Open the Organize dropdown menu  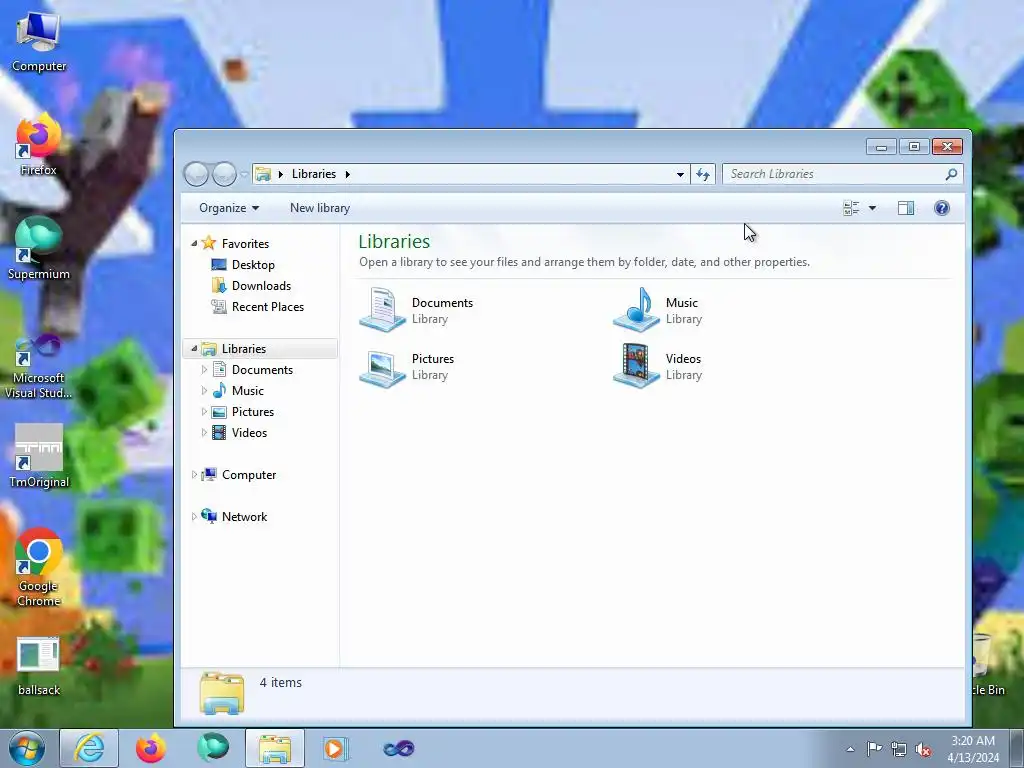(229, 208)
